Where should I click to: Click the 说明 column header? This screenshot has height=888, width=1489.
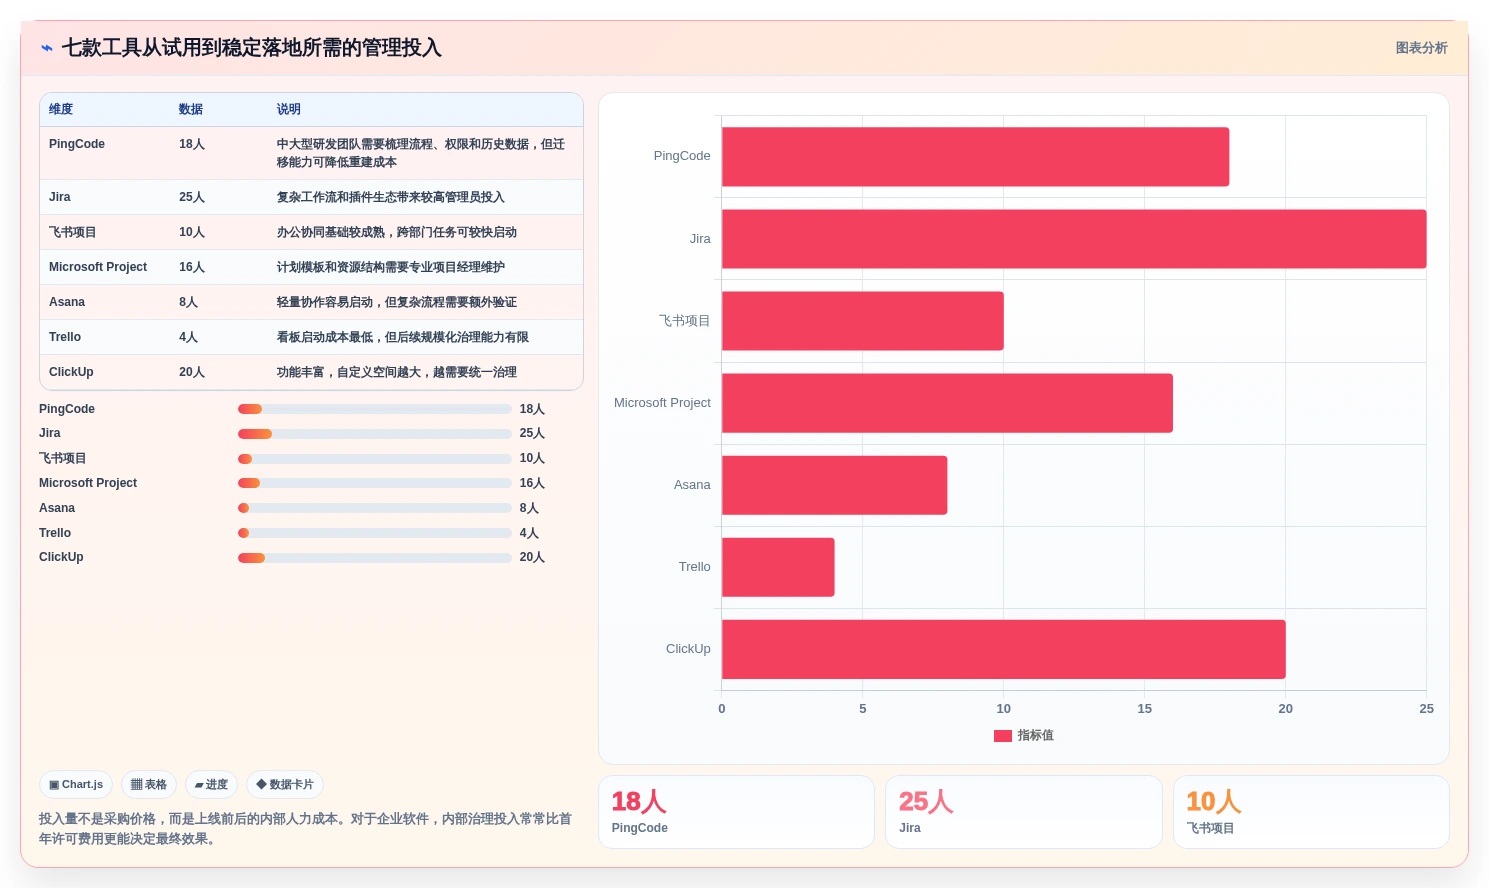pos(289,109)
